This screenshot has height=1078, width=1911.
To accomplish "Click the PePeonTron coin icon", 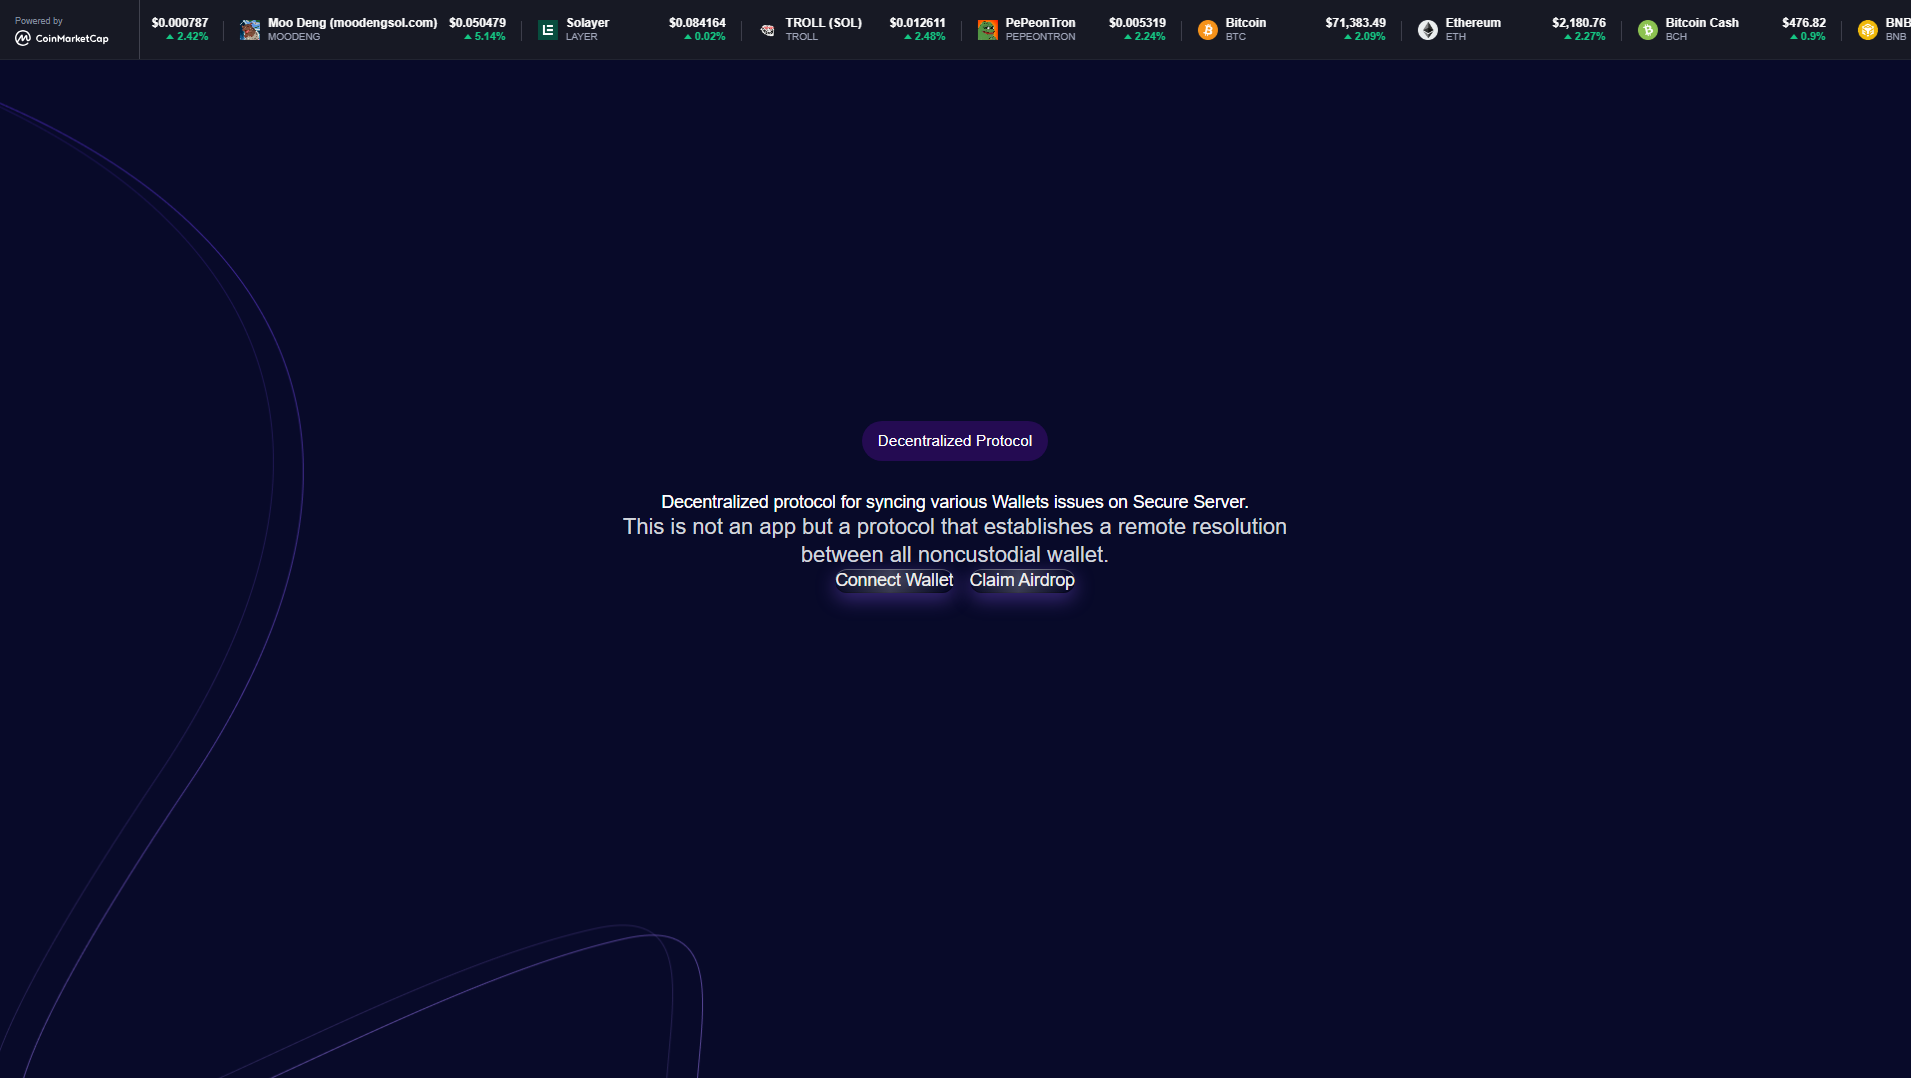I will (987, 30).
